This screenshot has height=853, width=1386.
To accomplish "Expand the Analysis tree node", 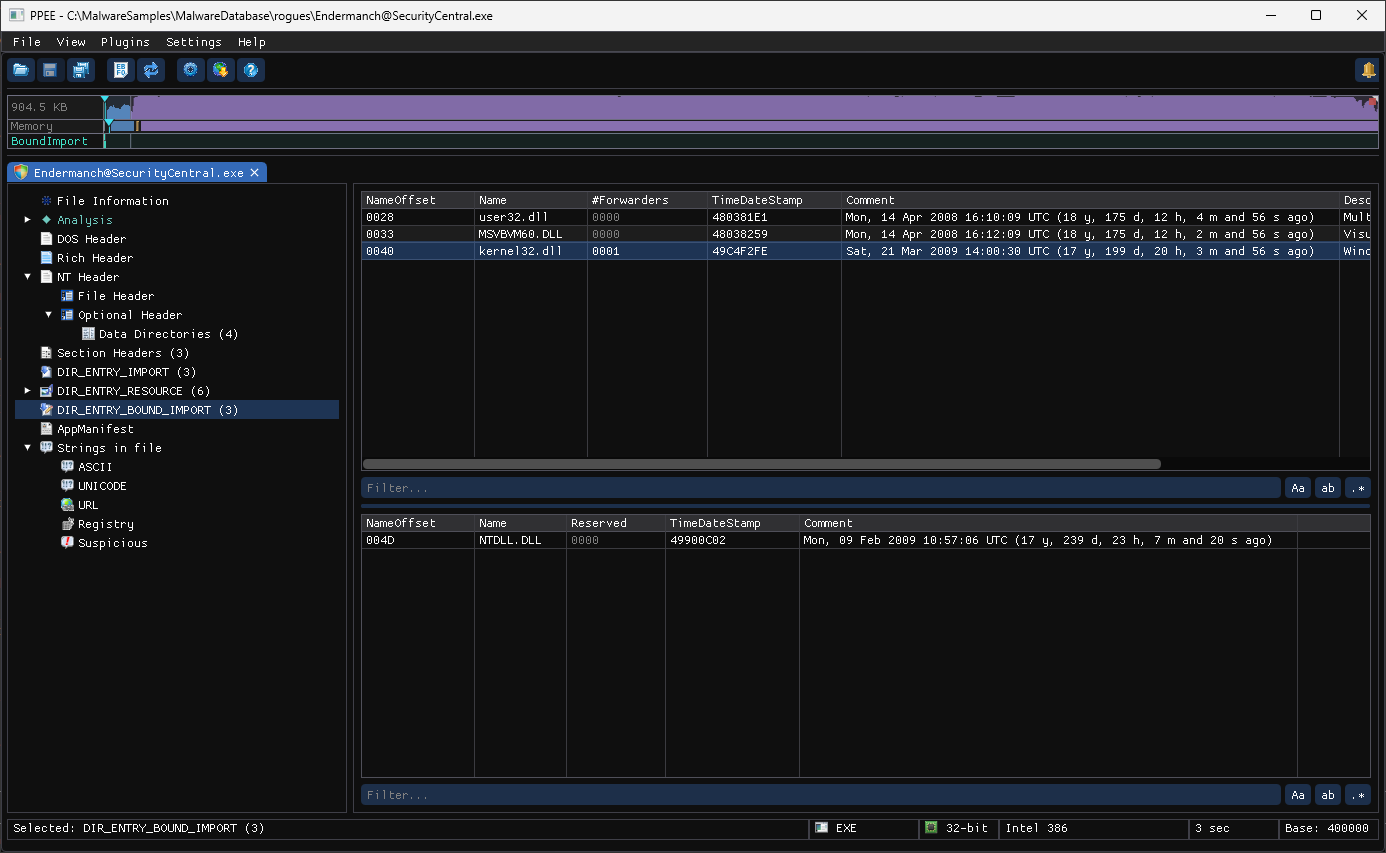I will (28, 220).
